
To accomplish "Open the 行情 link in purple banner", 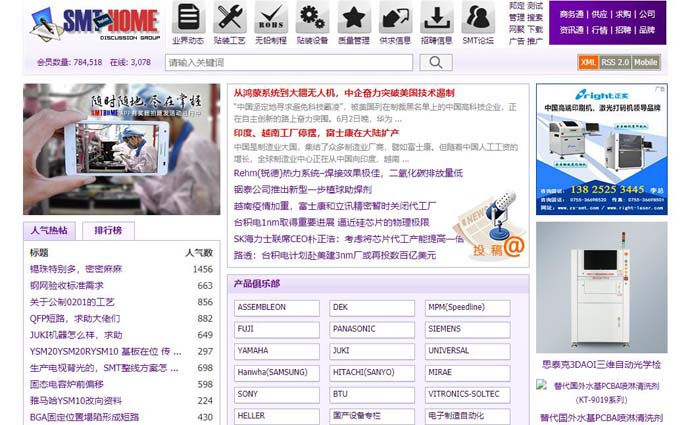I will [x=599, y=30].
